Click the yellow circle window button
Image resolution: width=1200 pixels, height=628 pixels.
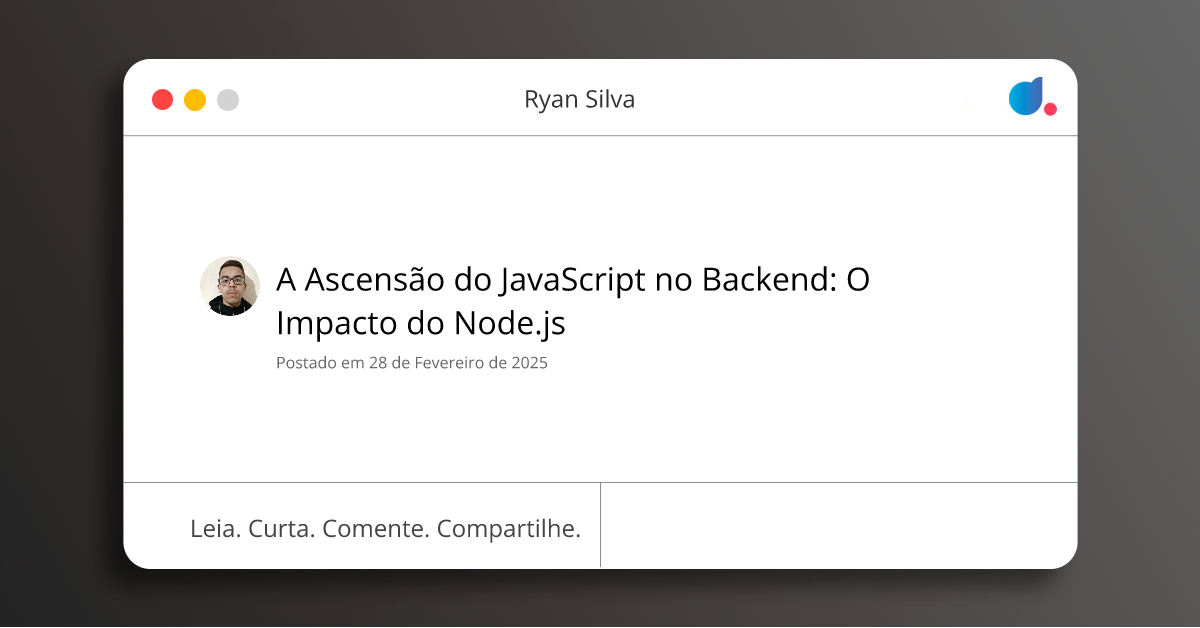coord(195,100)
